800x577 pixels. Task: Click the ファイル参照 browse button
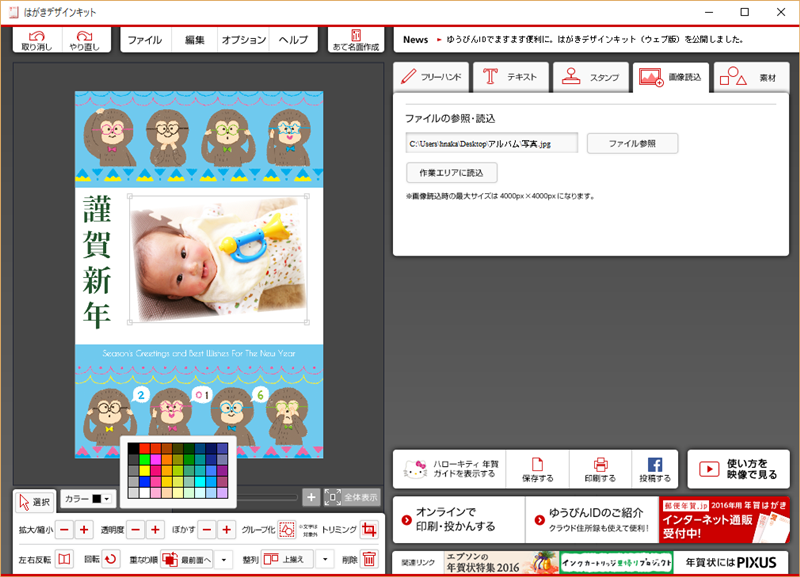coord(632,144)
